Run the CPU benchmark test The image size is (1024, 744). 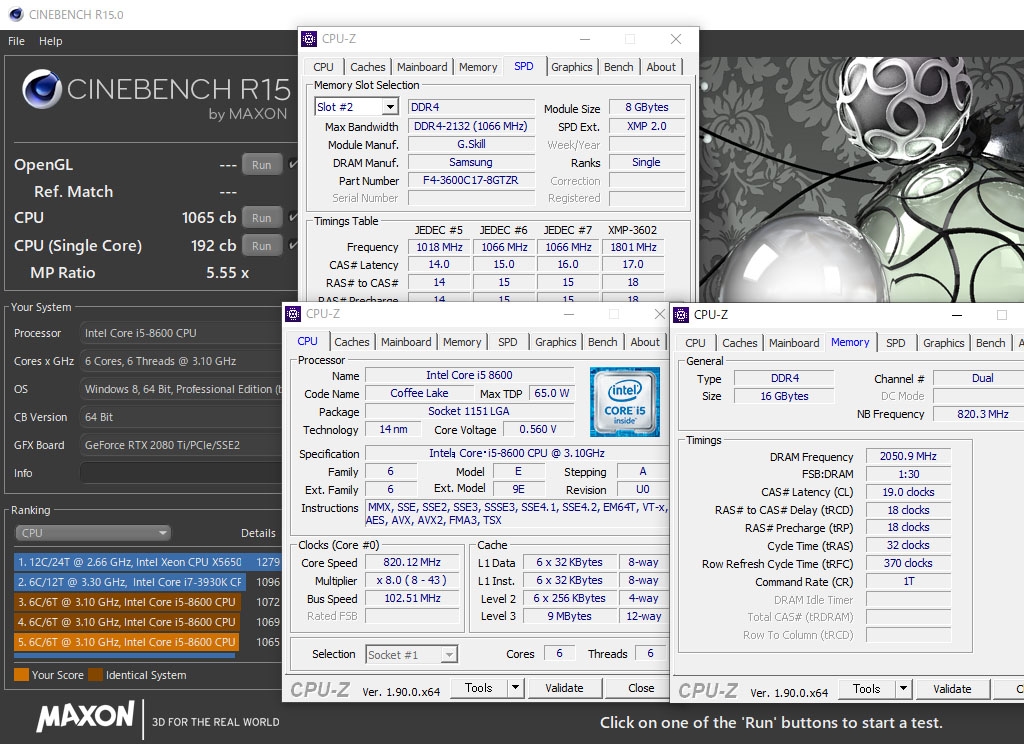(261, 217)
